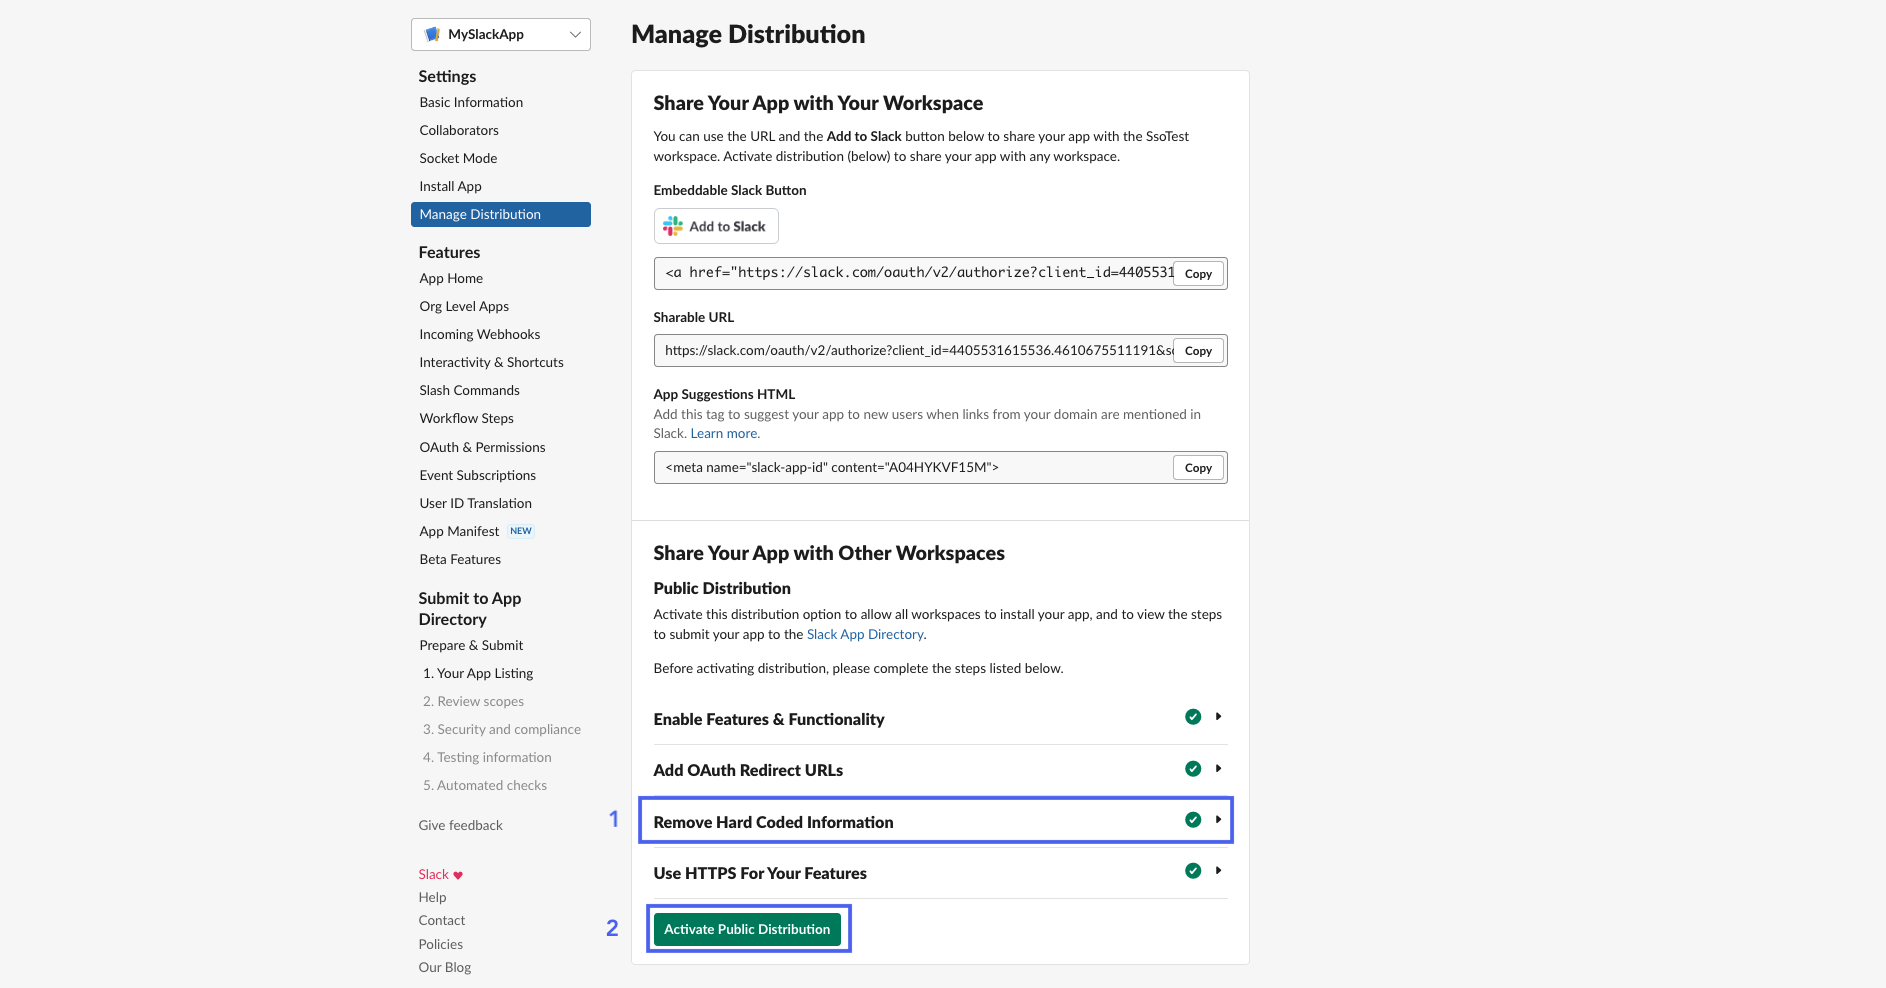Click green checkmark for Use HTTPS row
This screenshot has height=988, width=1886.
1193,871
